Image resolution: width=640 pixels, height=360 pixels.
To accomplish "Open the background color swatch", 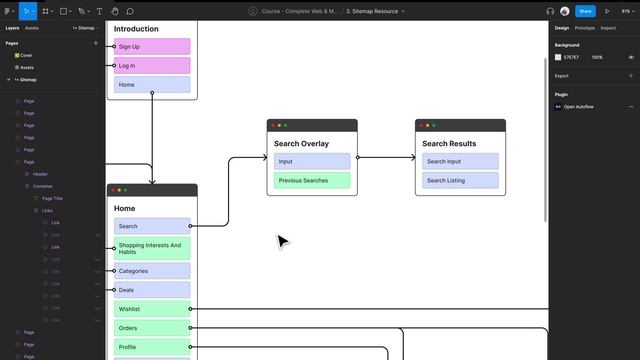I will pyautogui.click(x=558, y=57).
